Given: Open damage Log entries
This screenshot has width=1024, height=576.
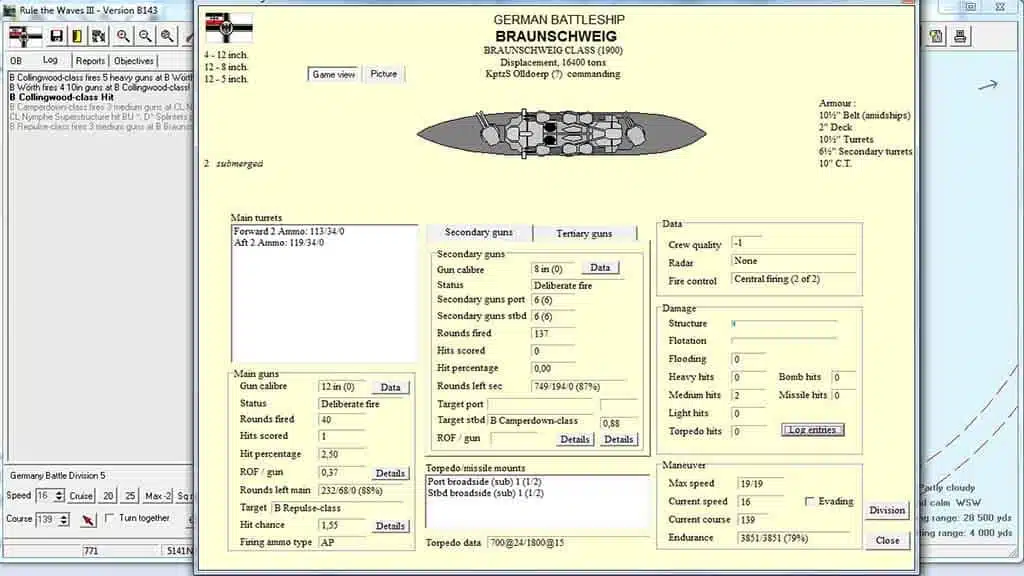Looking at the screenshot, I should click(x=812, y=430).
